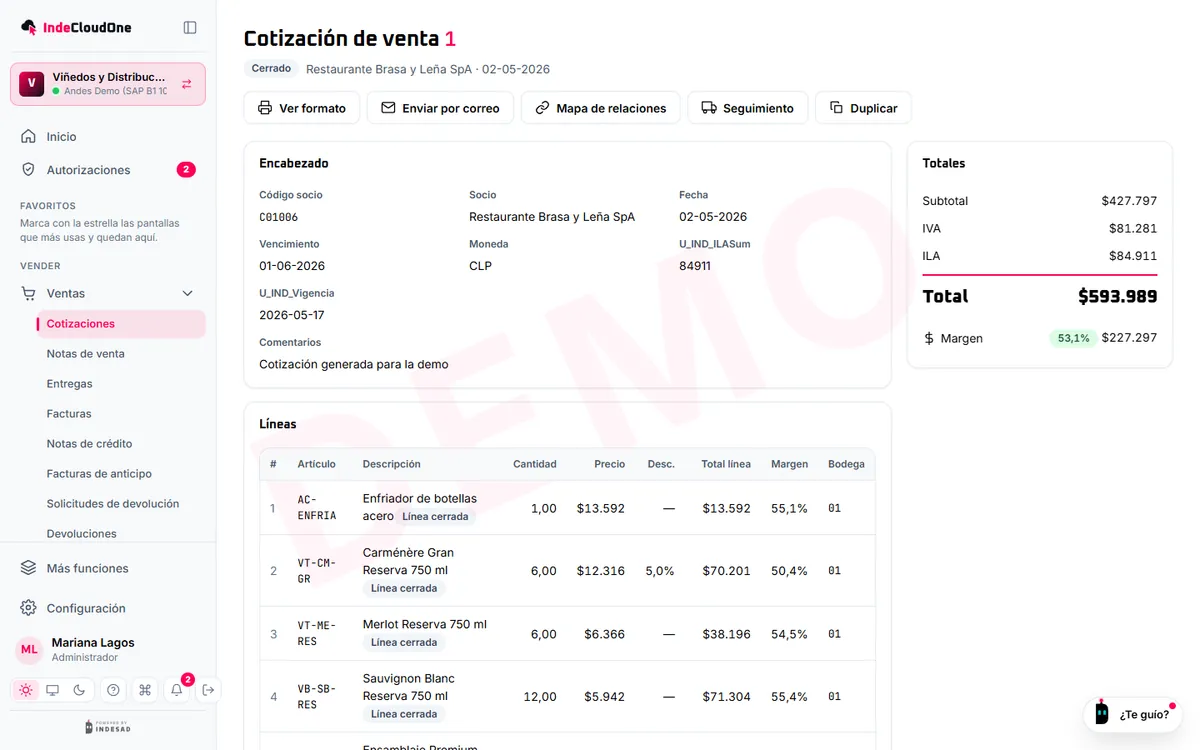Collapse the sidebar with the panel icon
This screenshot has height=750, width=1200.
(x=190, y=27)
